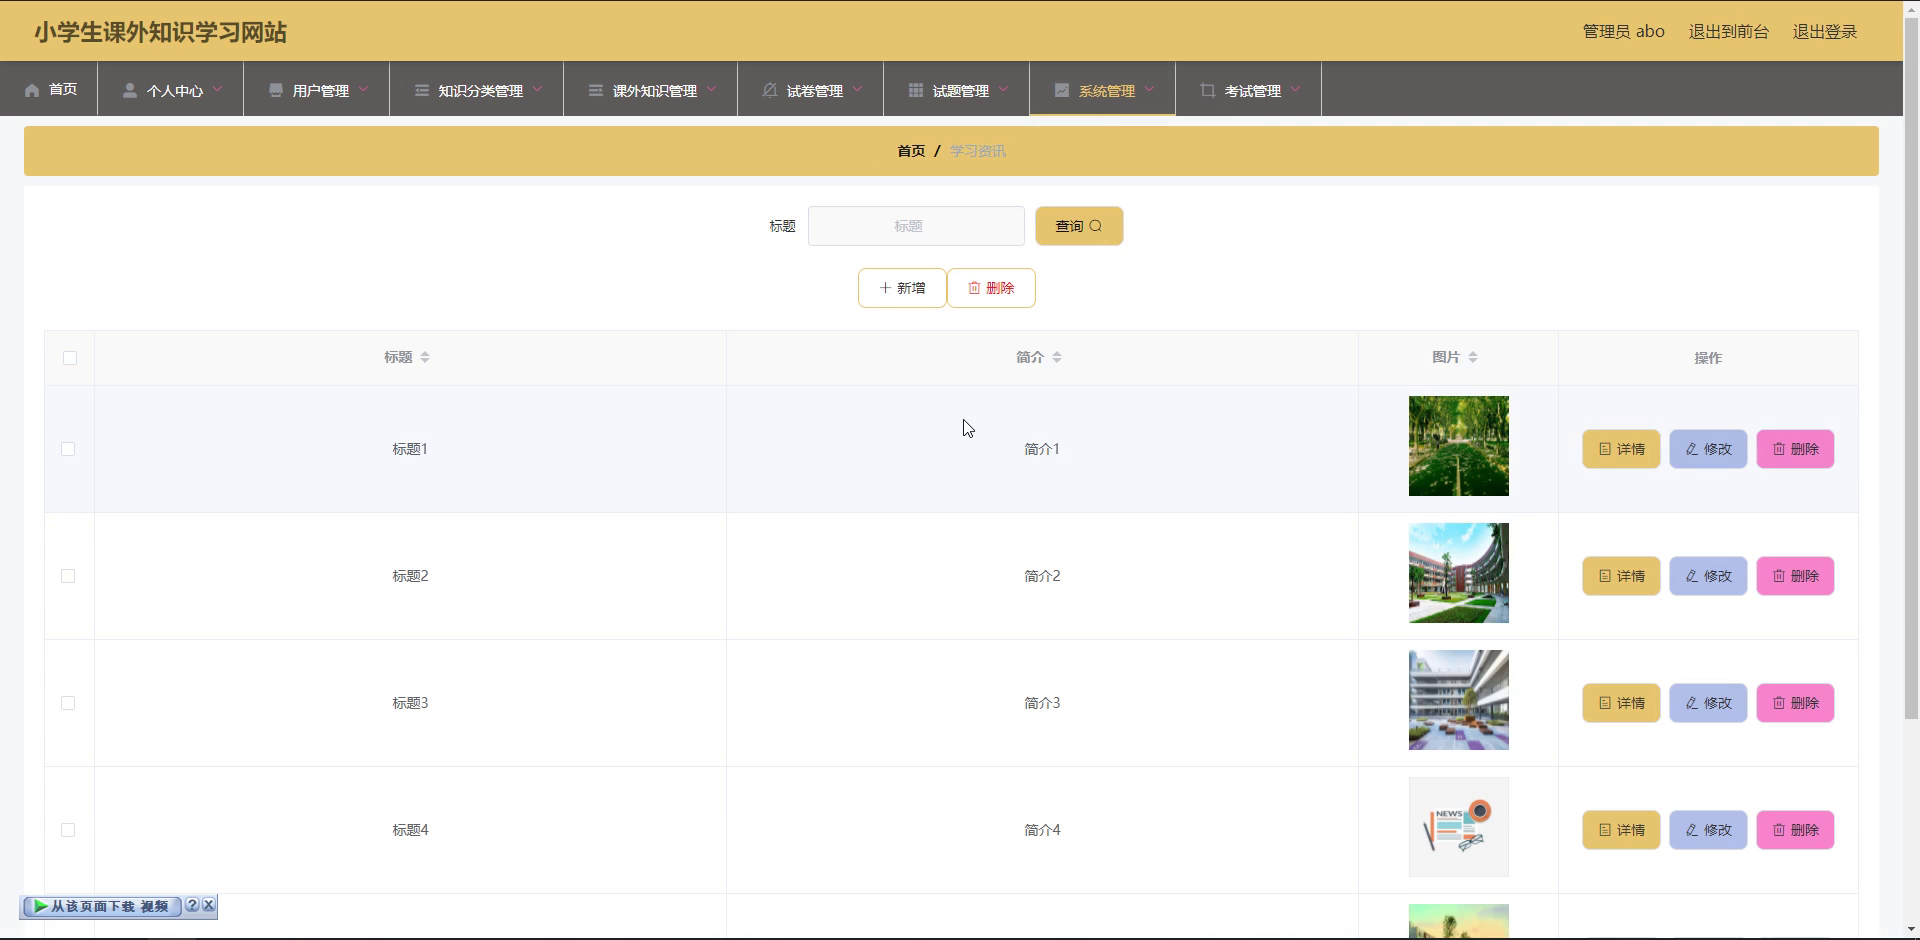Open the 个人中心 menu

171,89
